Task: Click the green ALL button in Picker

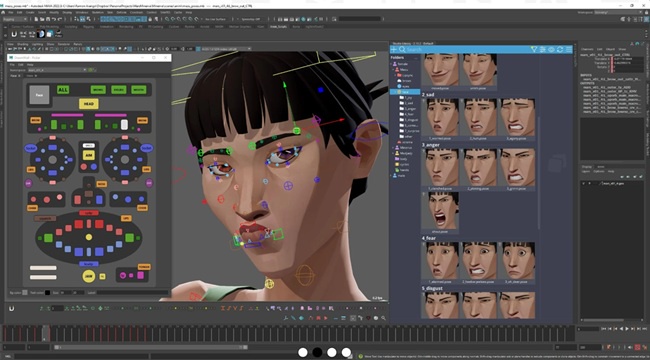Action: 63,90
